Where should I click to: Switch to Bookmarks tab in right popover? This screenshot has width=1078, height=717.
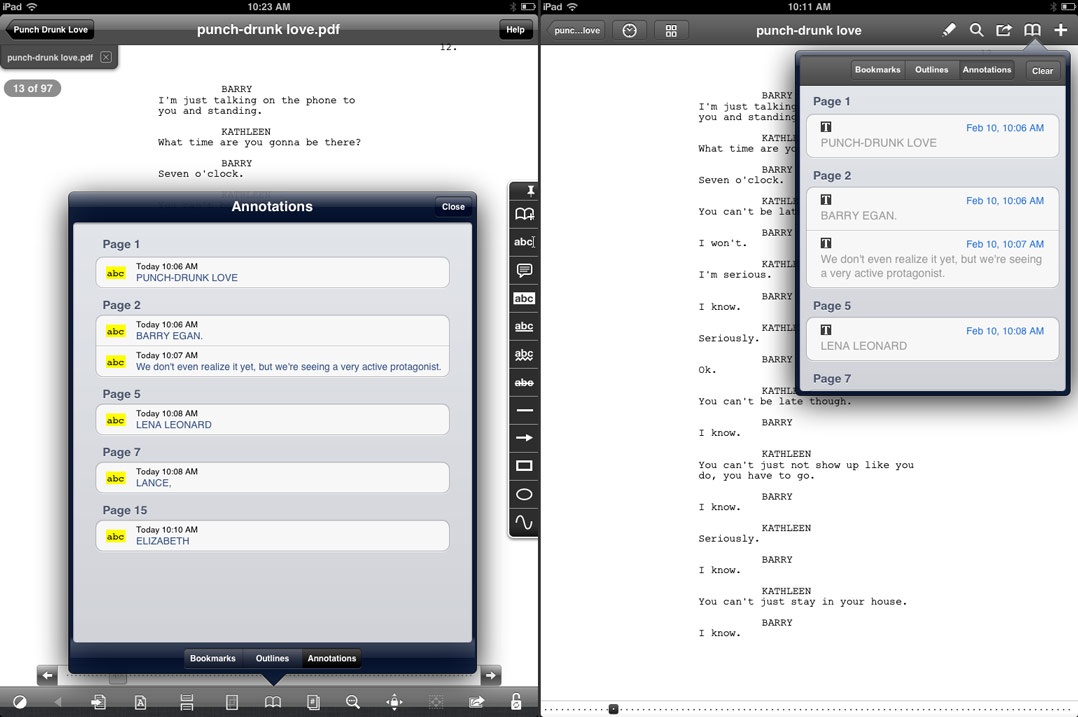coord(877,69)
